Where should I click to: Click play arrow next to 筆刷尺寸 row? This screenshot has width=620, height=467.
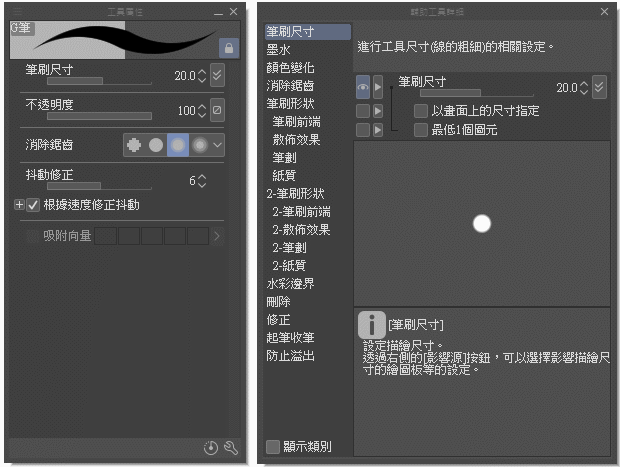tap(378, 87)
